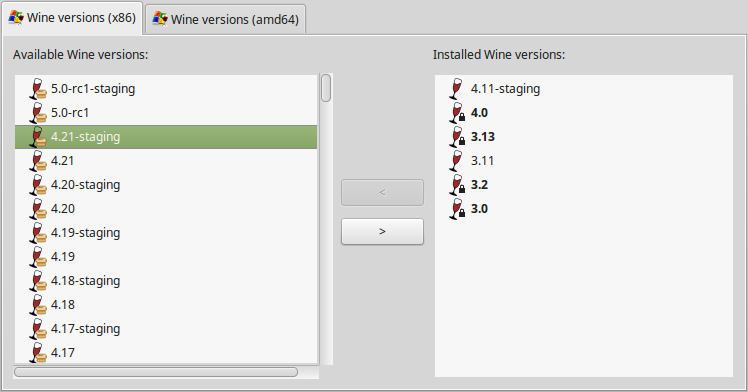Screen dimensions: 748x392
Task: Select 4.17-staging in the available list
Action: [166, 329]
